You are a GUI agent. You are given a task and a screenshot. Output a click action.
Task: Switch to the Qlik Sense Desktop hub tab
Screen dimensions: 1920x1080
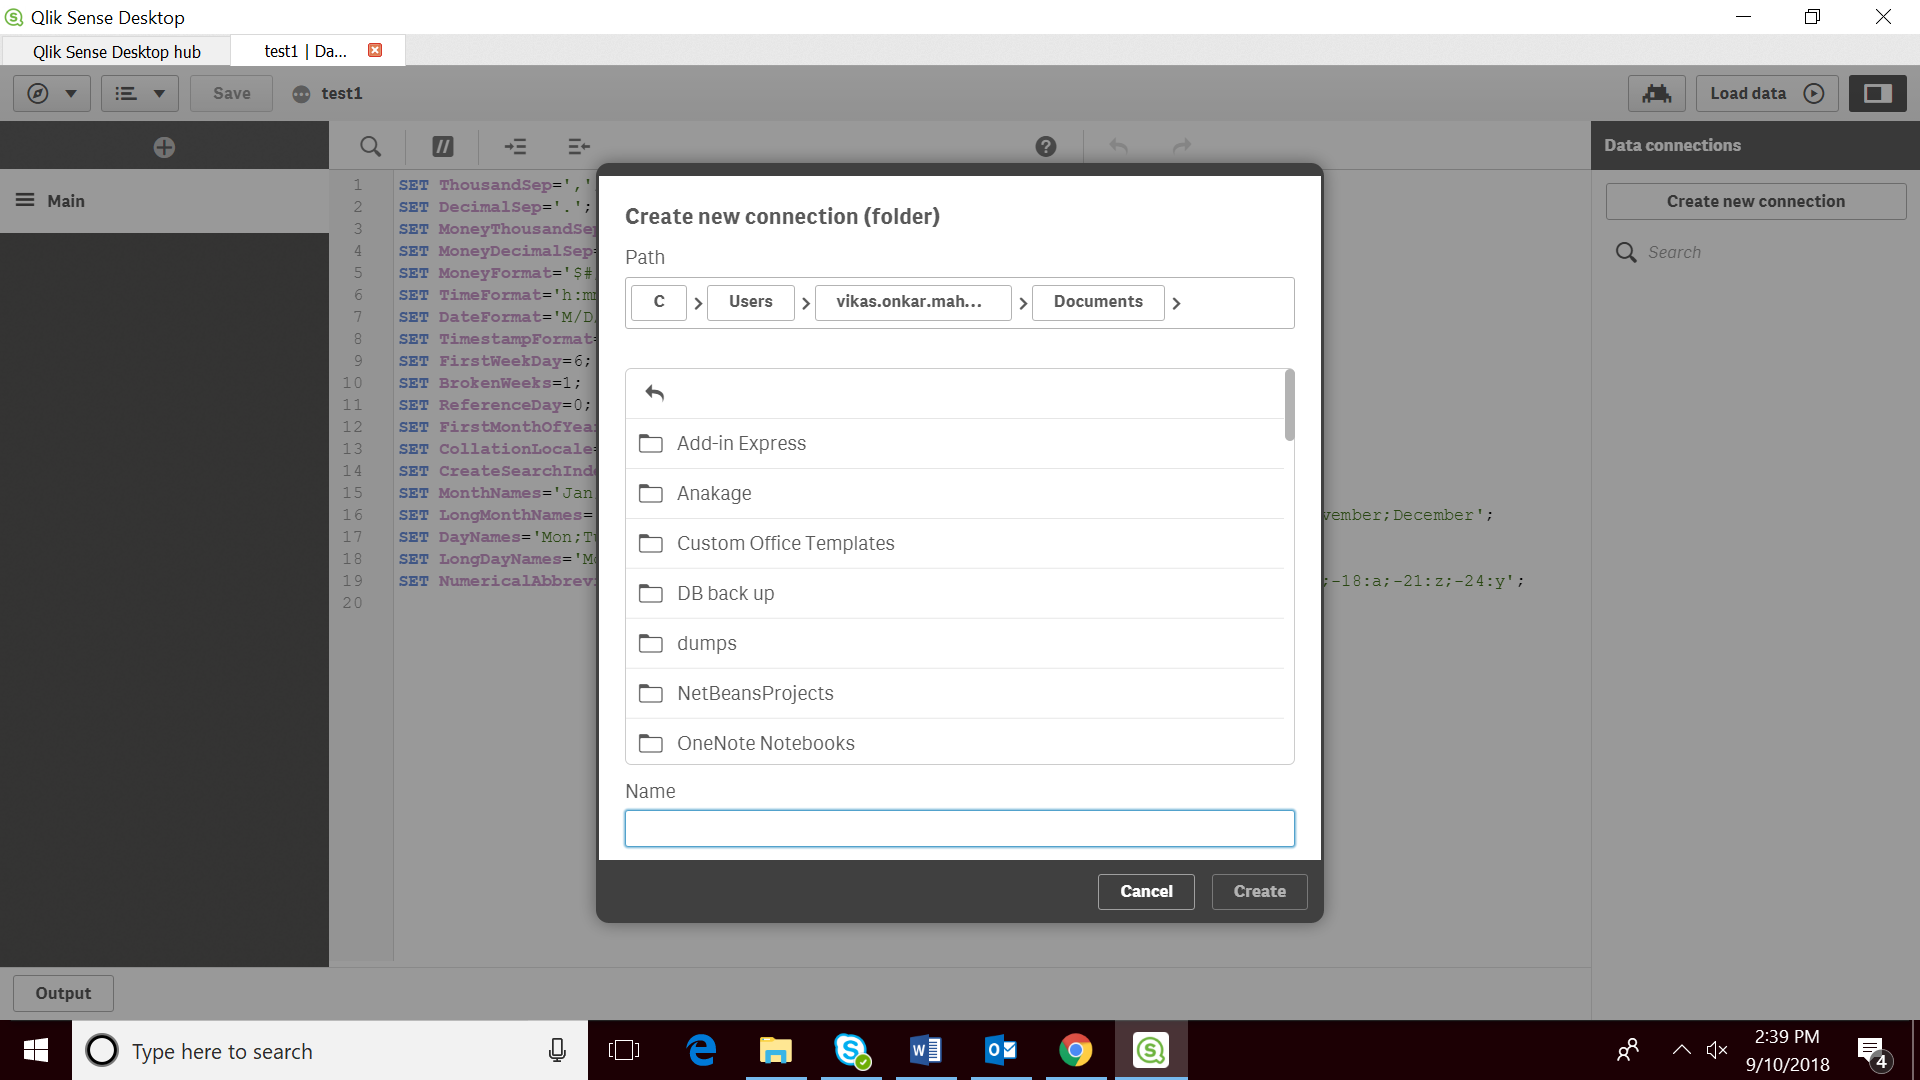[116, 51]
